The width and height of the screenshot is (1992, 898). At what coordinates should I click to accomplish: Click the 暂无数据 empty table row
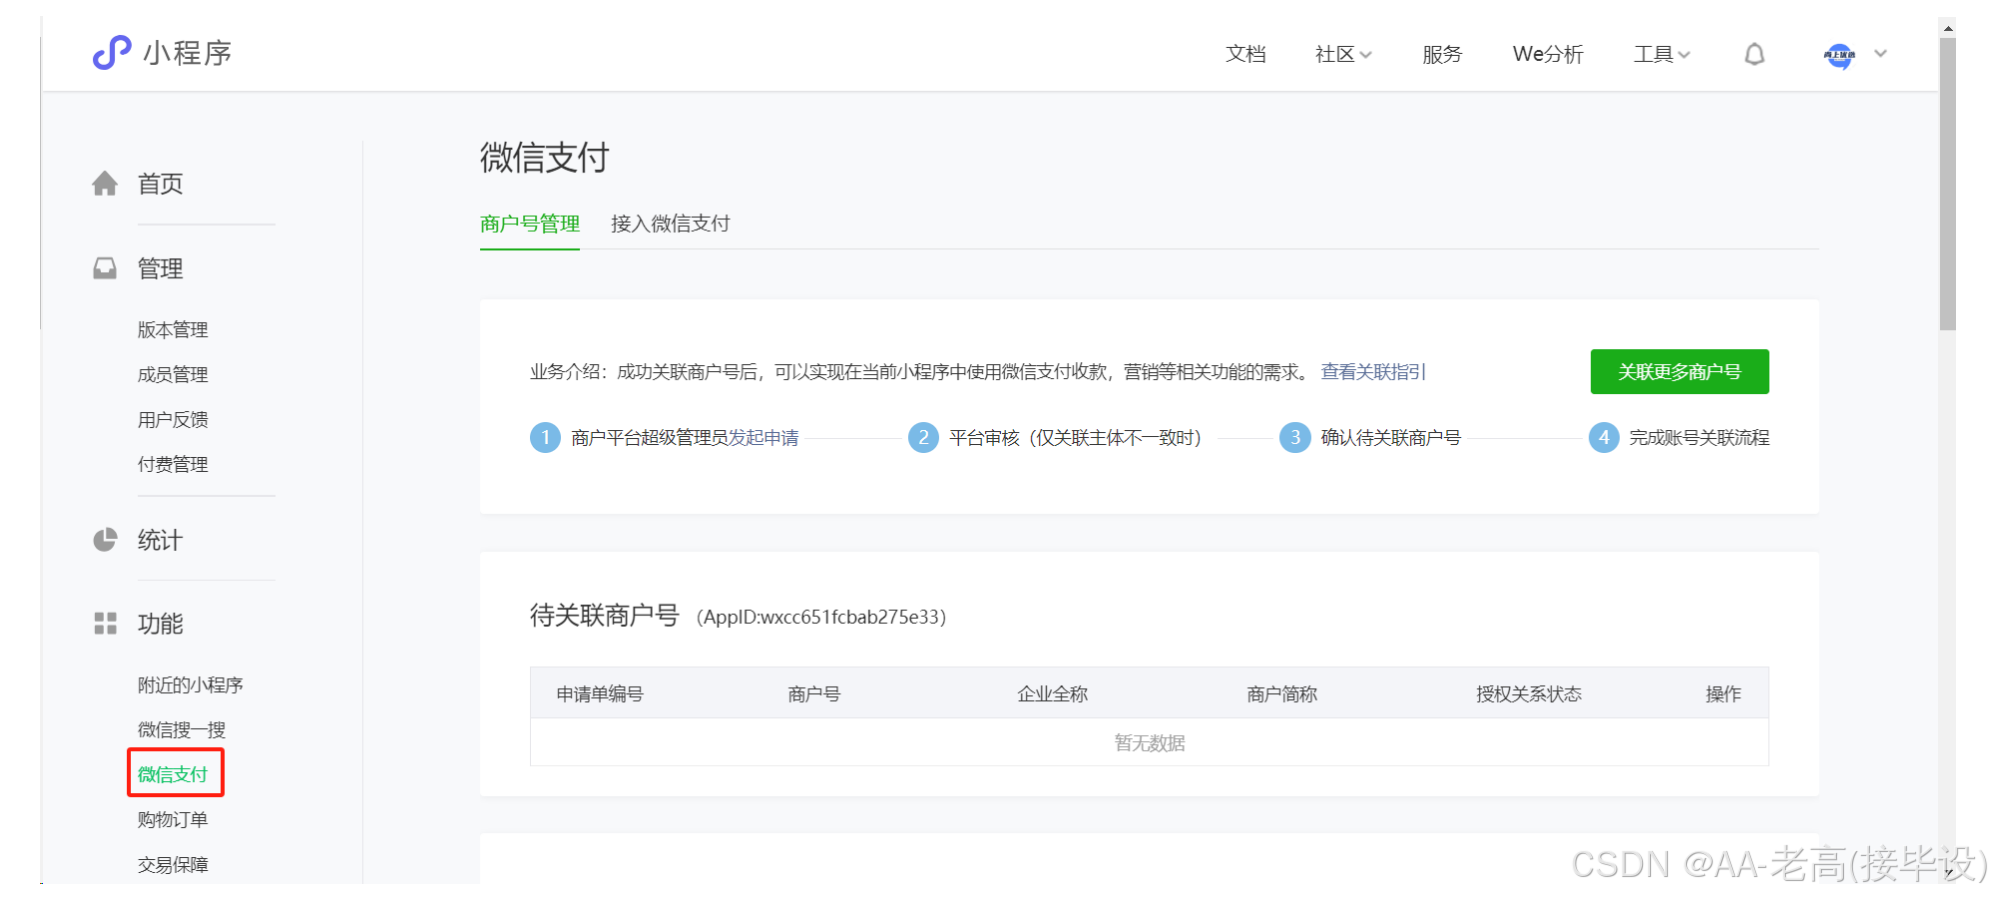(x=1149, y=743)
